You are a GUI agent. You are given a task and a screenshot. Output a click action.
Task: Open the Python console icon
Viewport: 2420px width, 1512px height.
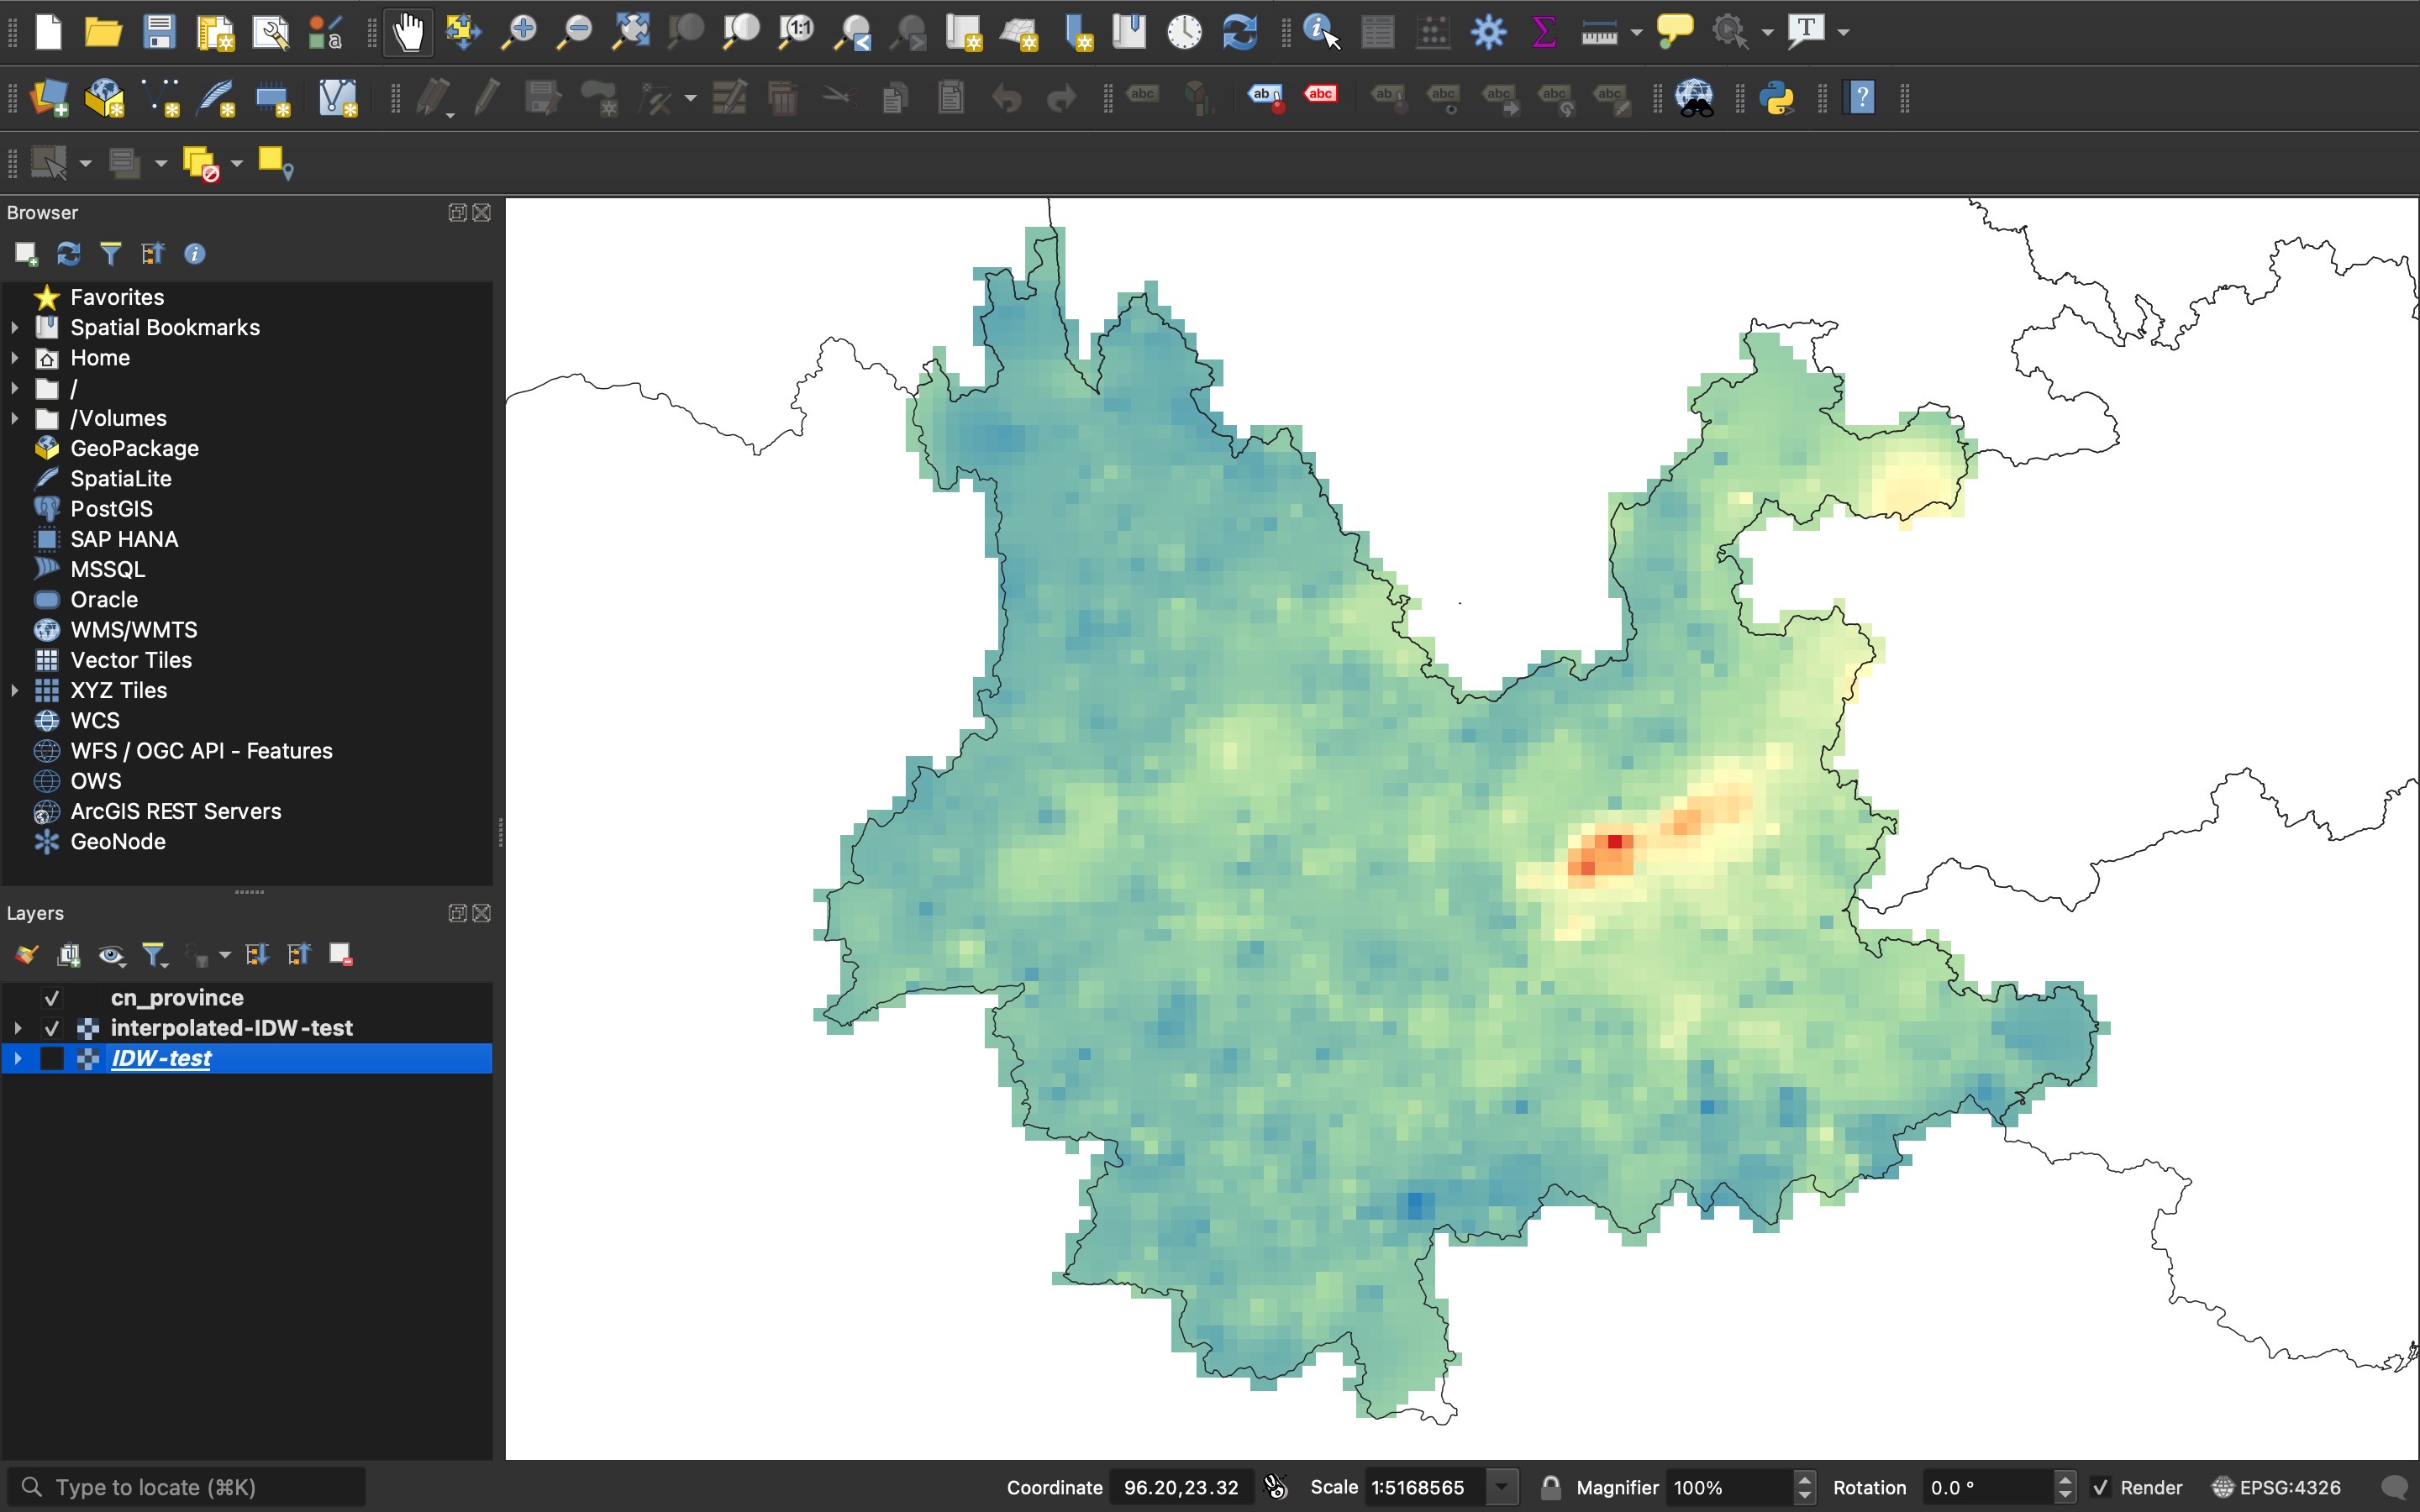[x=1777, y=98]
